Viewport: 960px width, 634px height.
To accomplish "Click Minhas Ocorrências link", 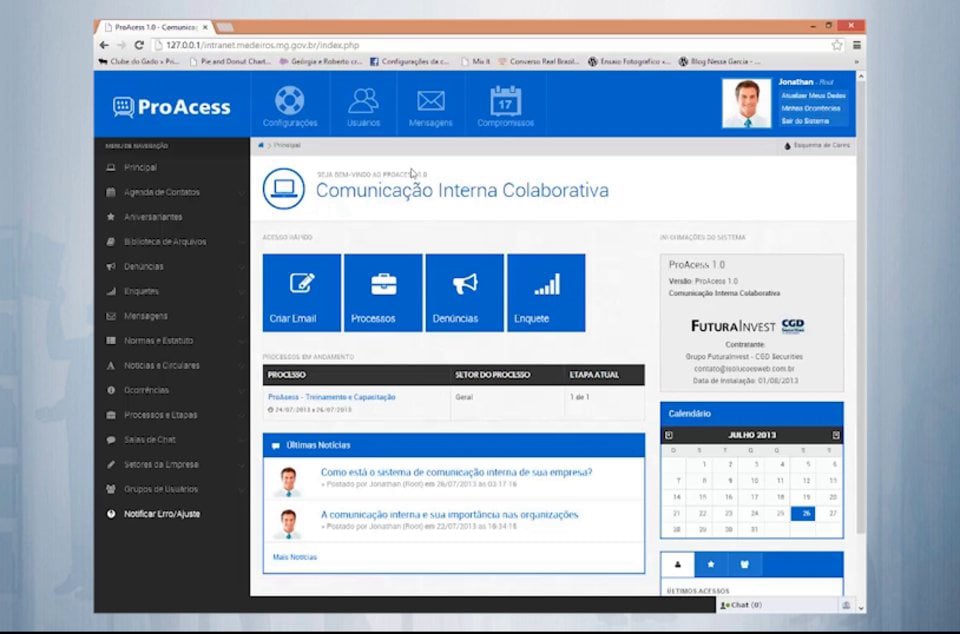I will (811, 108).
